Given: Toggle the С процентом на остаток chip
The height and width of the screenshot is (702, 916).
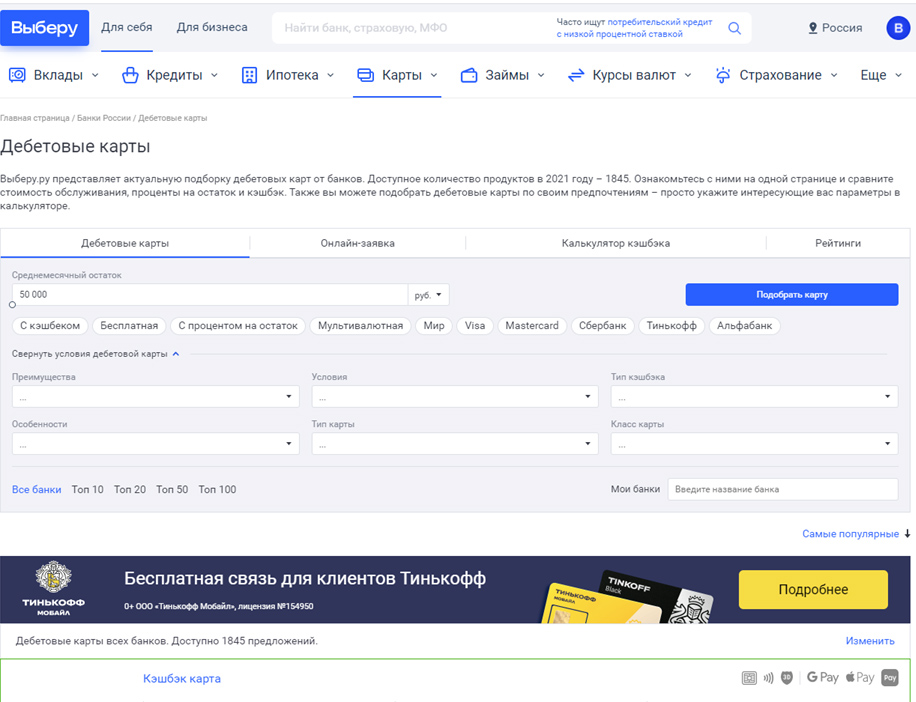Looking at the screenshot, I should 238,326.
